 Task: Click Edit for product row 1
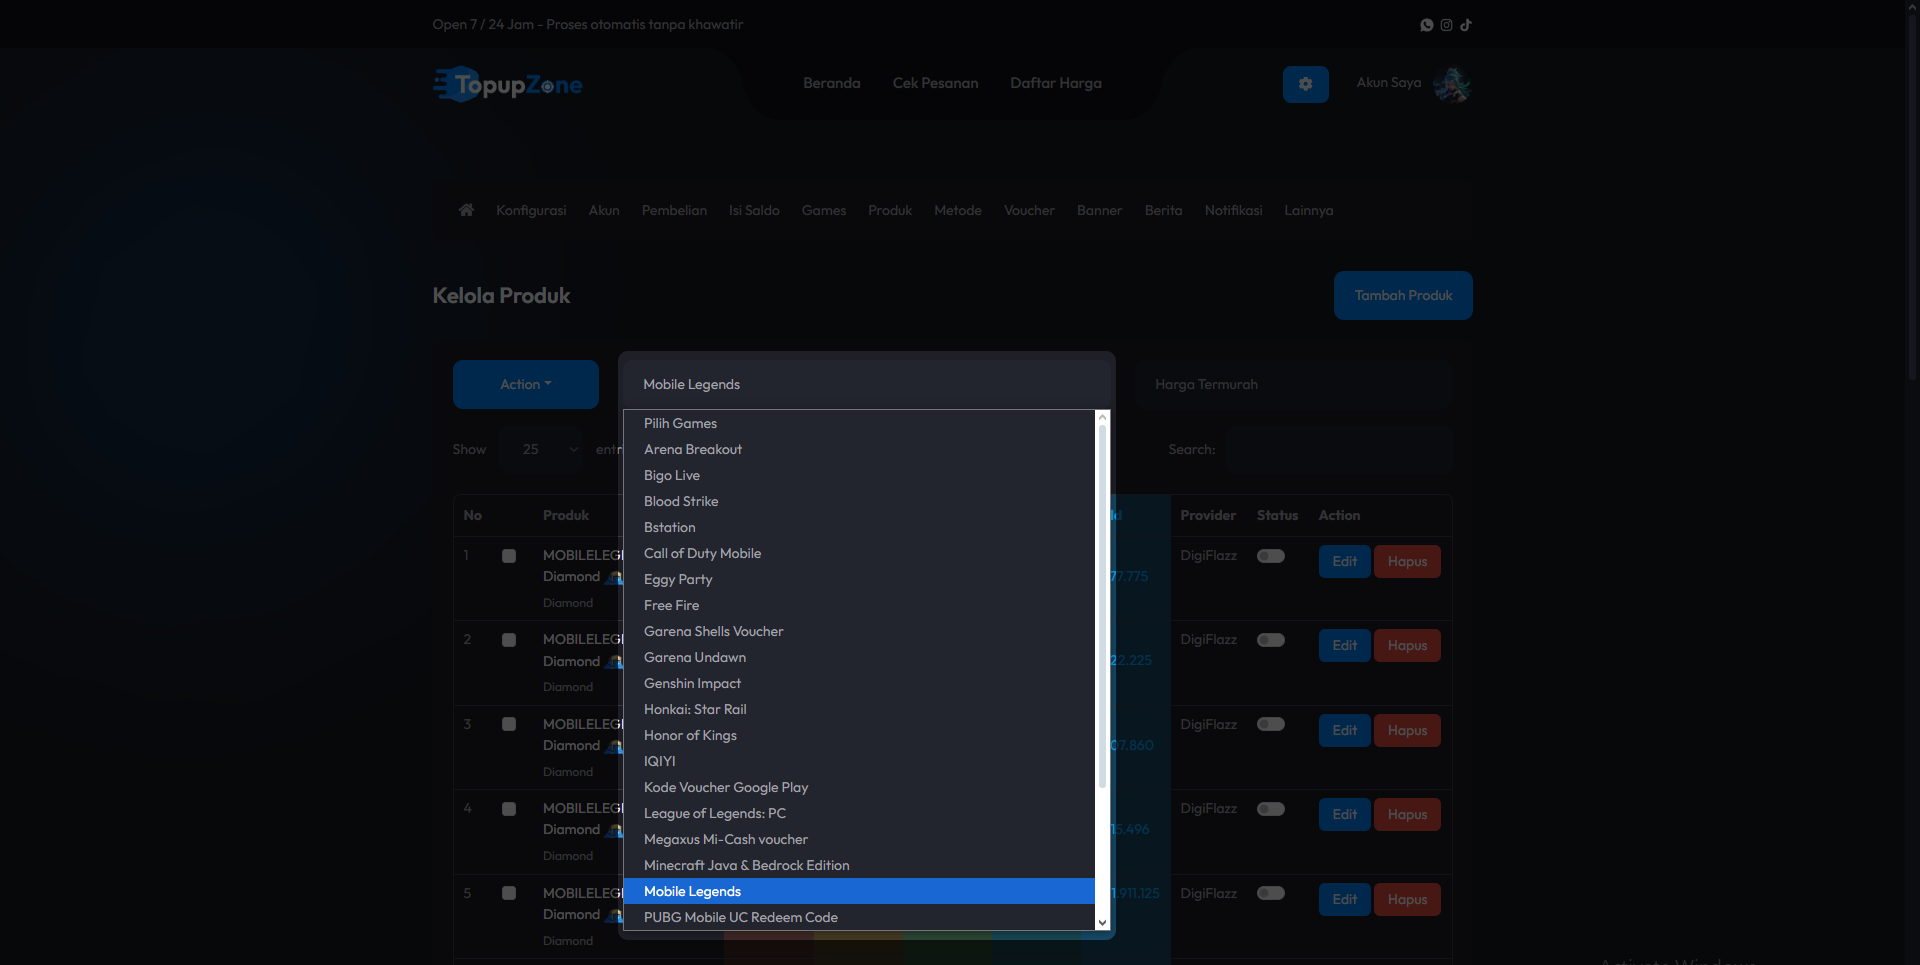[1345, 561]
